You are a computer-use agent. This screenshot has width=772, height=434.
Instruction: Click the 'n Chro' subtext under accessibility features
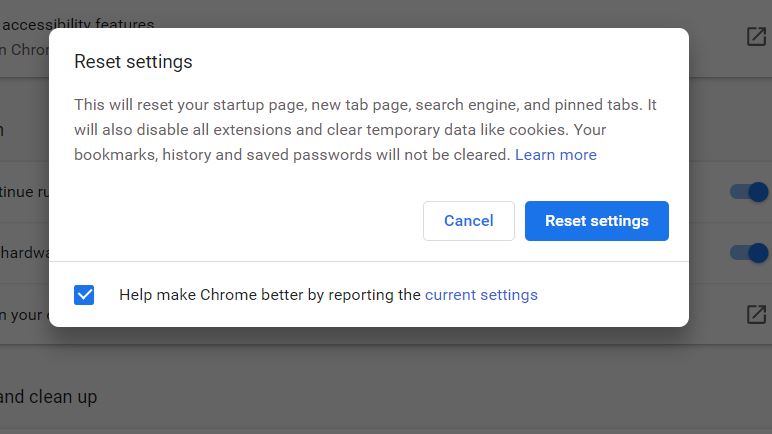(x=25, y=50)
